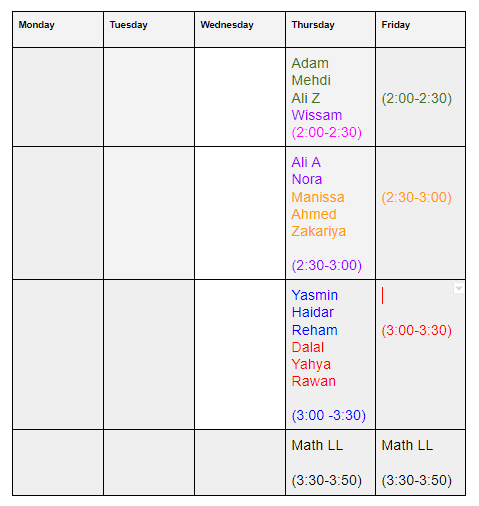Select the Thursday header cell

330,29
